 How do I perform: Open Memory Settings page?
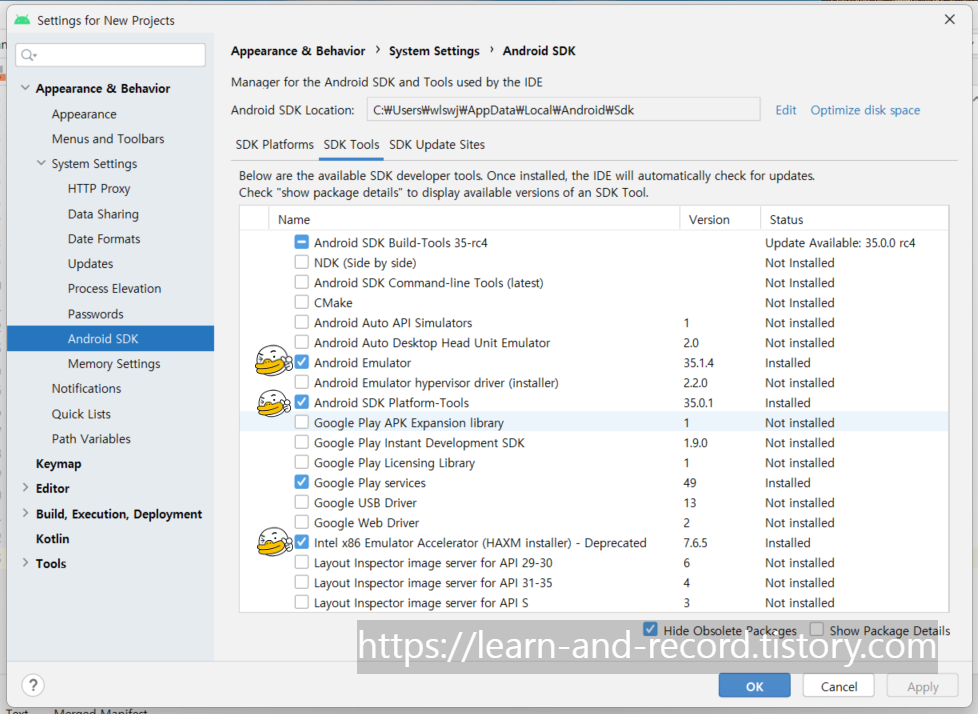pyautogui.click(x=114, y=364)
